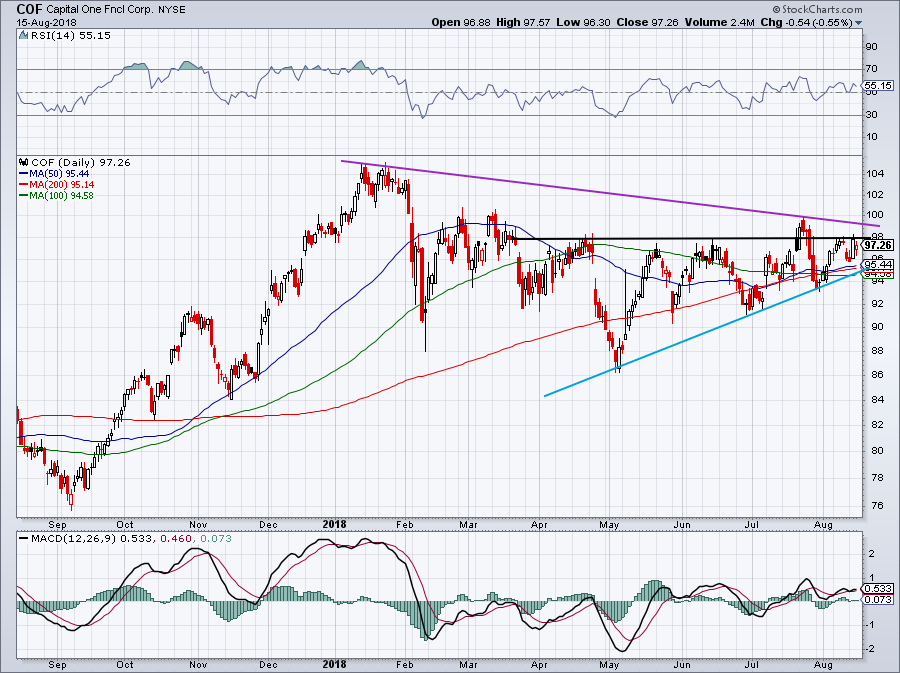The height and width of the screenshot is (673, 900).
Task: Click the 100 price axis label
Action: (875, 215)
